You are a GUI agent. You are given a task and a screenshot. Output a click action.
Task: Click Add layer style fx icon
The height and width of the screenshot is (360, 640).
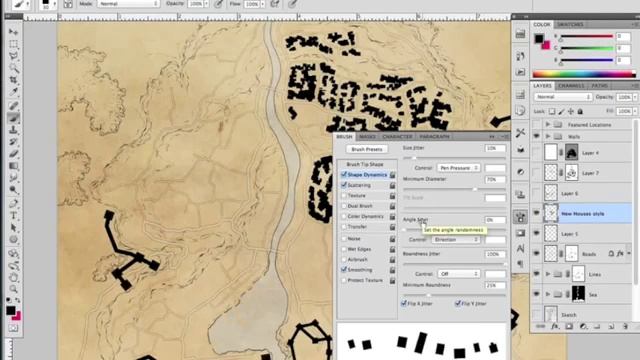click(555, 326)
